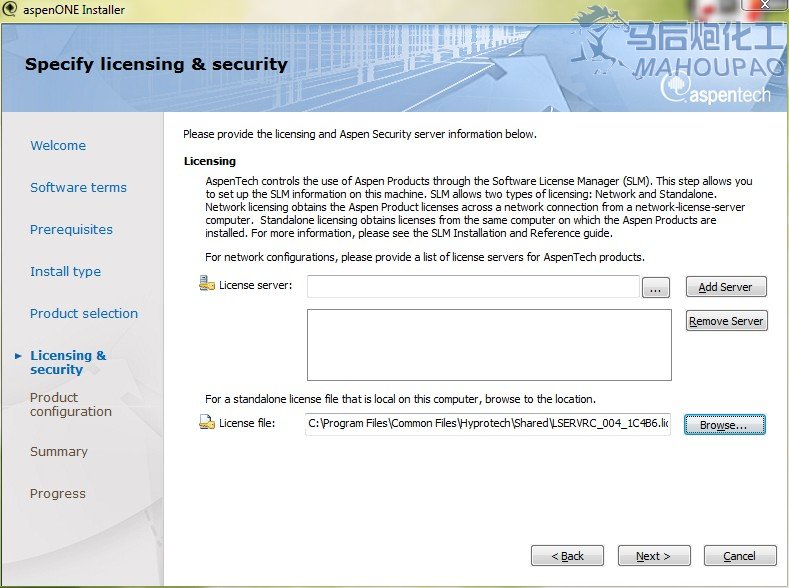Click the aspenONE Installer title bar icon

10,9
